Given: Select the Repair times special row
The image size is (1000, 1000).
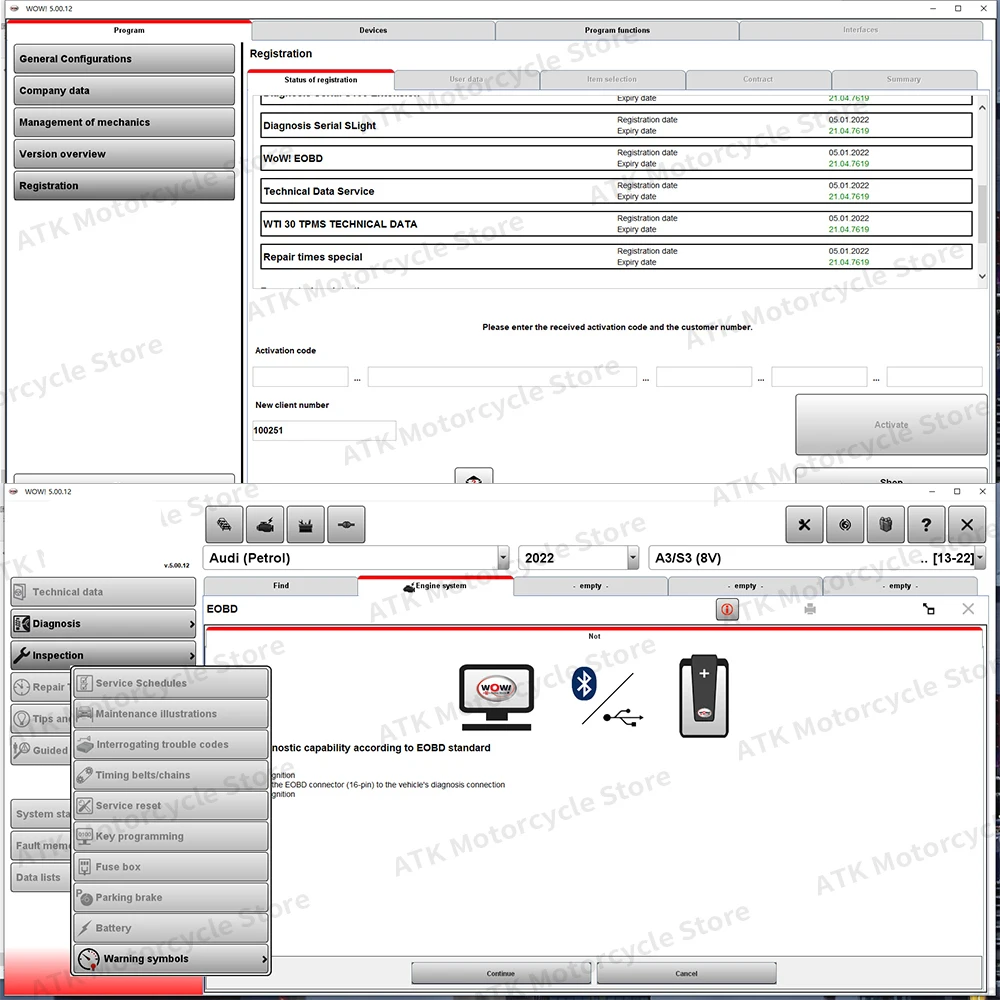Looking at the screenshot, I should coord(616,257).
